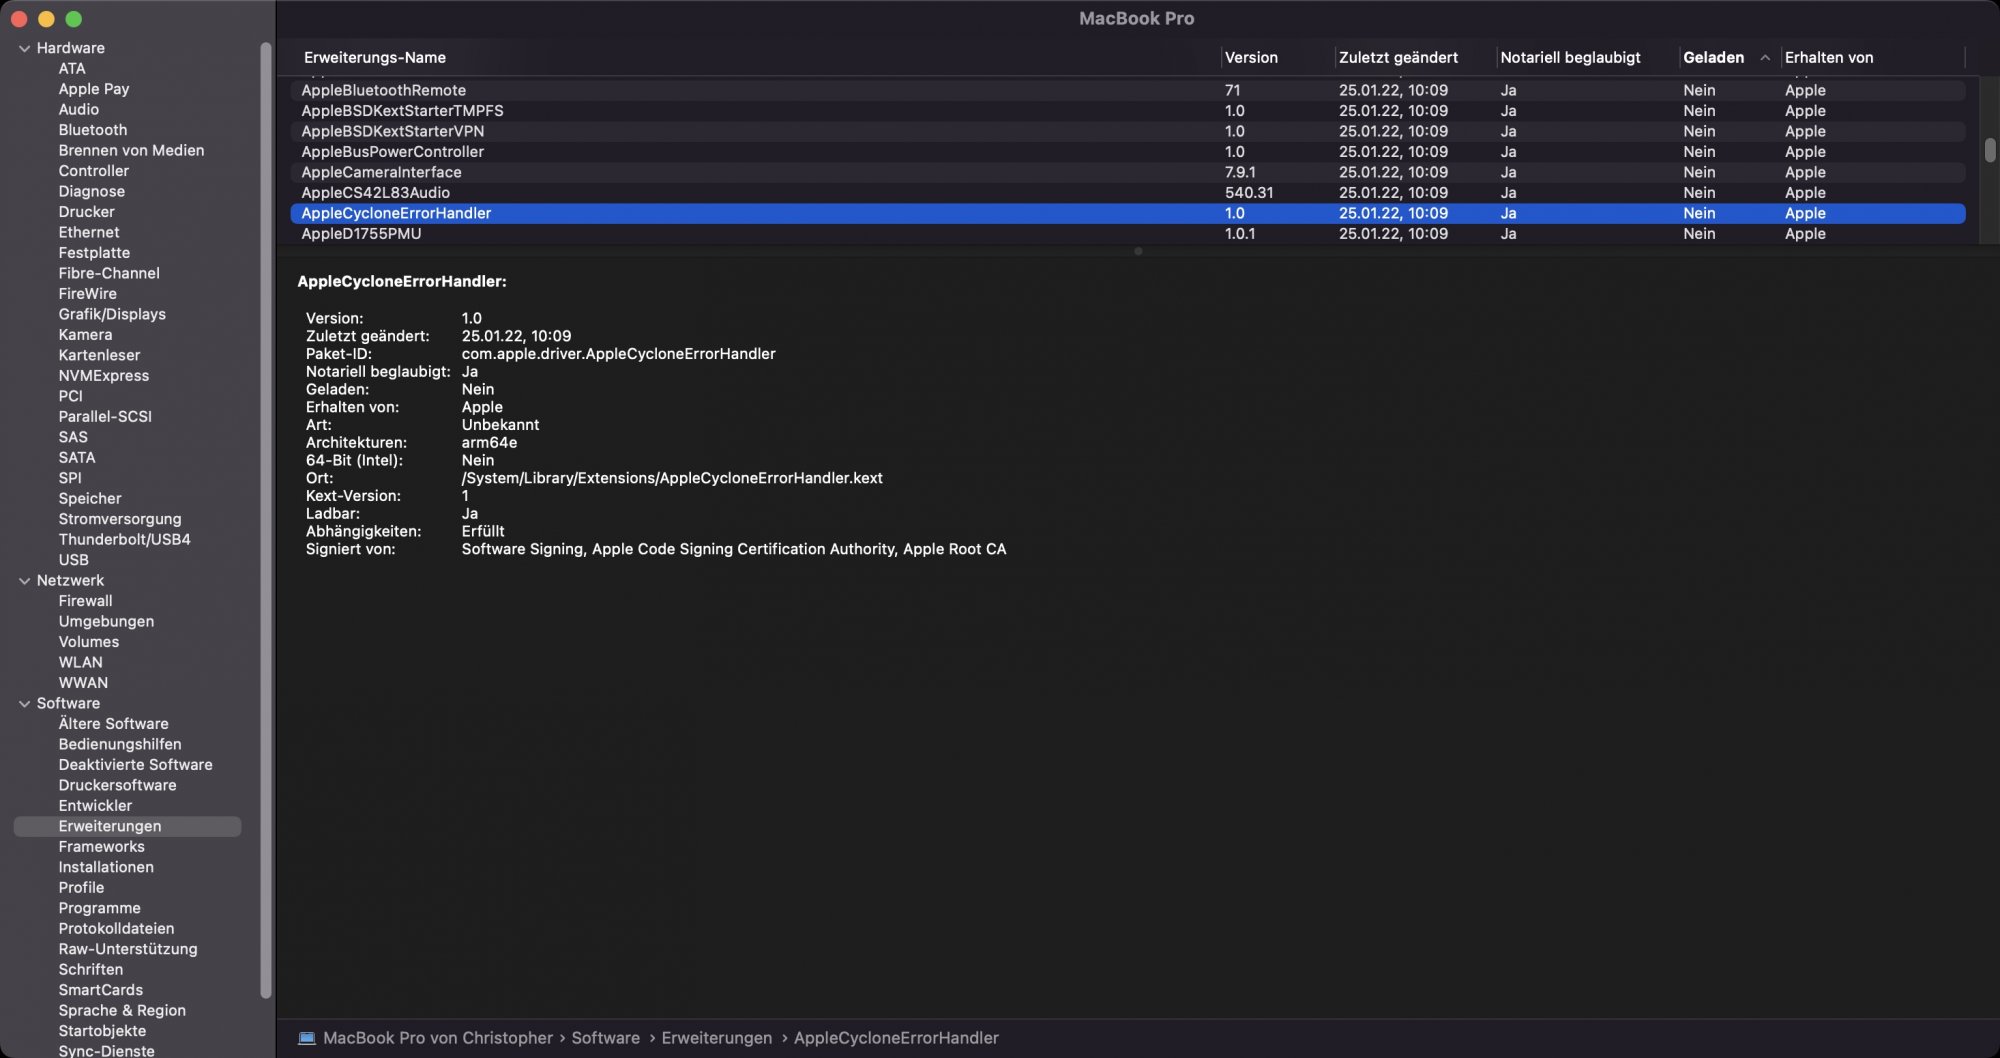Open Apple Pay in the sidebar

(94, 89)
